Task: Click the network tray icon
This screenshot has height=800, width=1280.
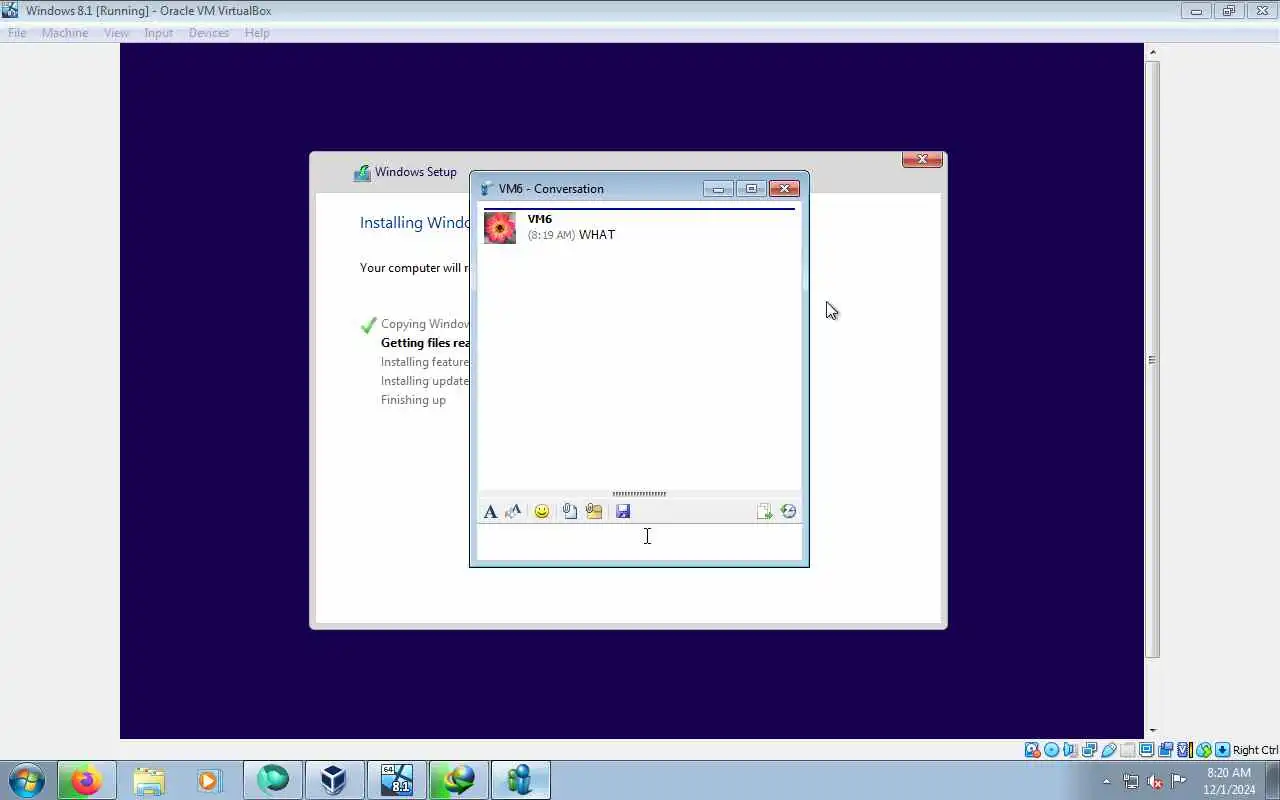Action: [1131, 781]
